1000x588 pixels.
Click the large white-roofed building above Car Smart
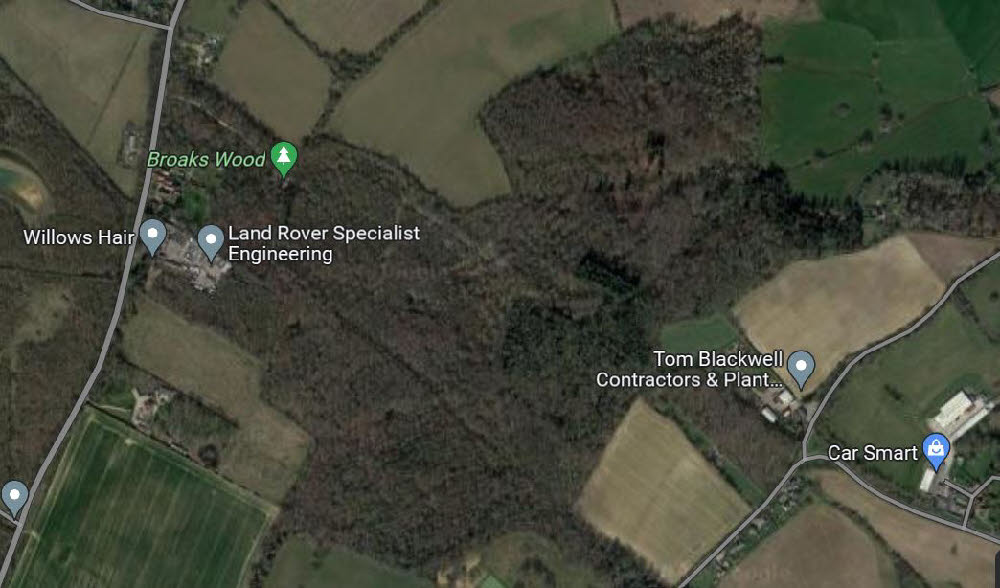point(959,413)
